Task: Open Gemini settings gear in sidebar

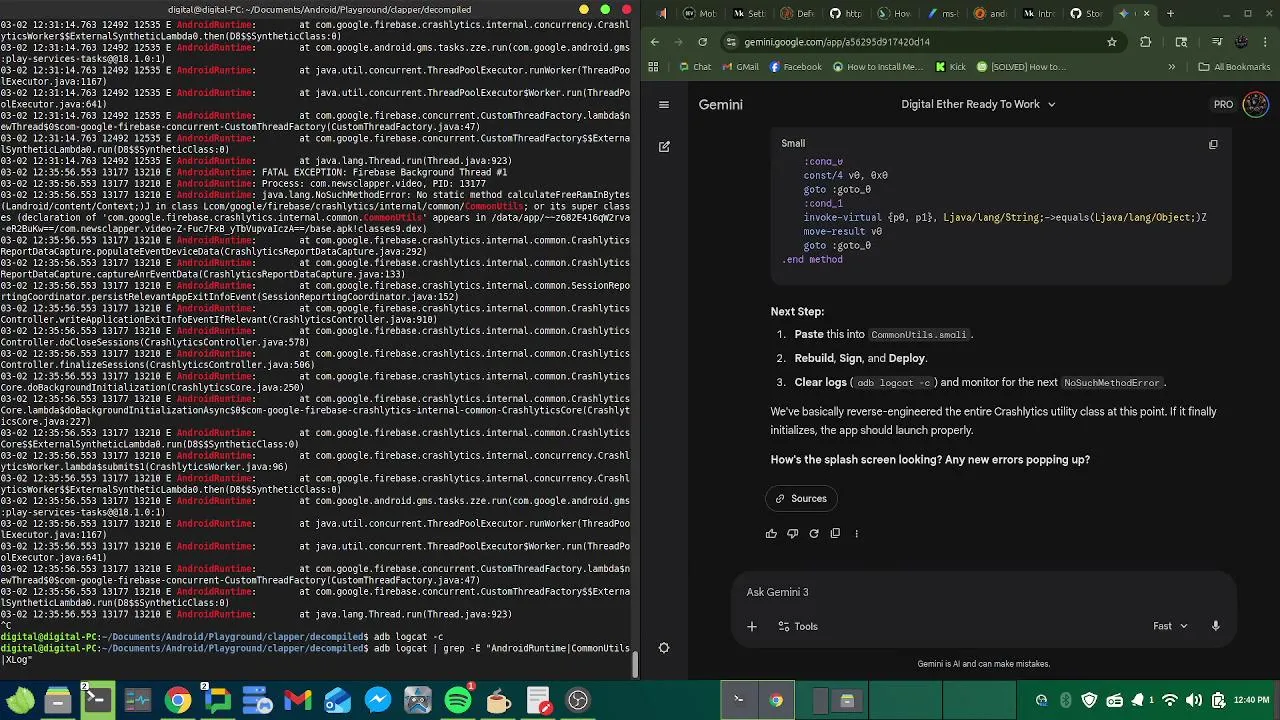Action: (663, 647)
